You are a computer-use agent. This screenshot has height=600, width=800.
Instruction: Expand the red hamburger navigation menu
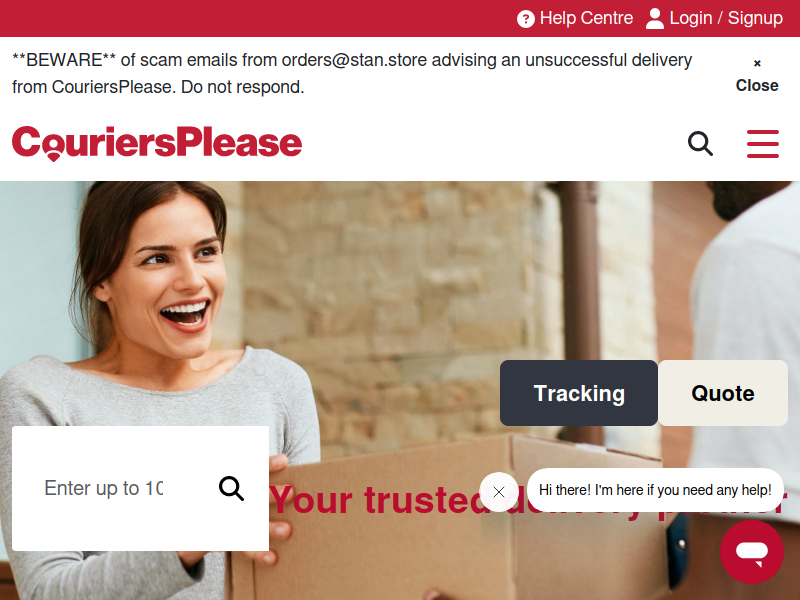[x=763, y=143]
